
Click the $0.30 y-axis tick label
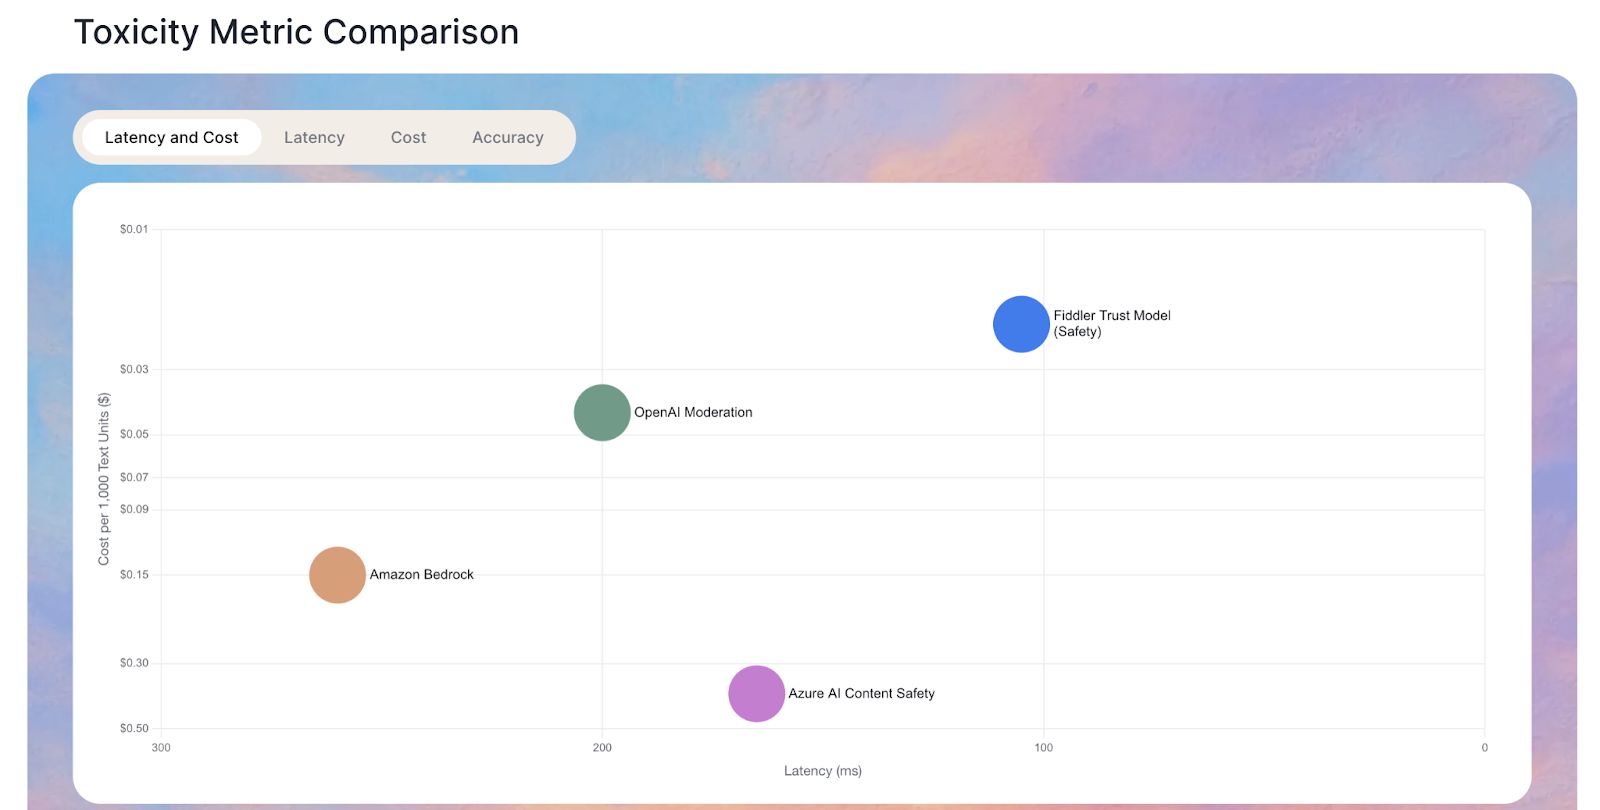pos(134,663)
